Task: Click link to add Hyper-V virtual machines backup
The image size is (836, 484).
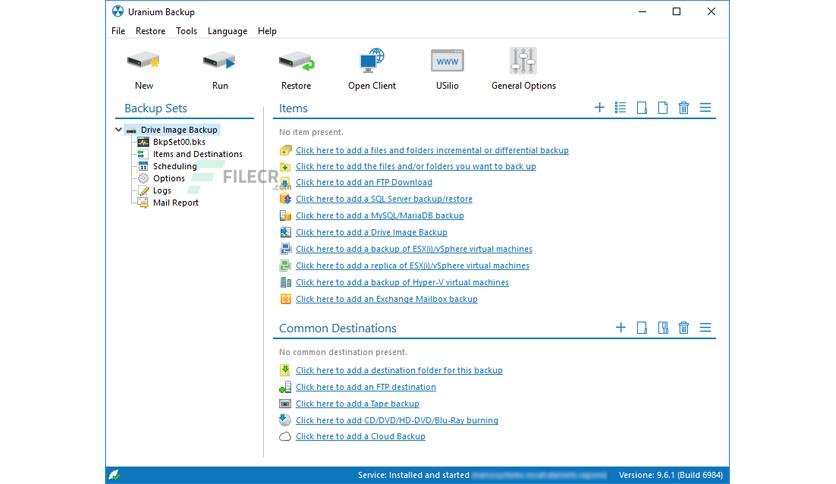Action: (x=402, y=282)
